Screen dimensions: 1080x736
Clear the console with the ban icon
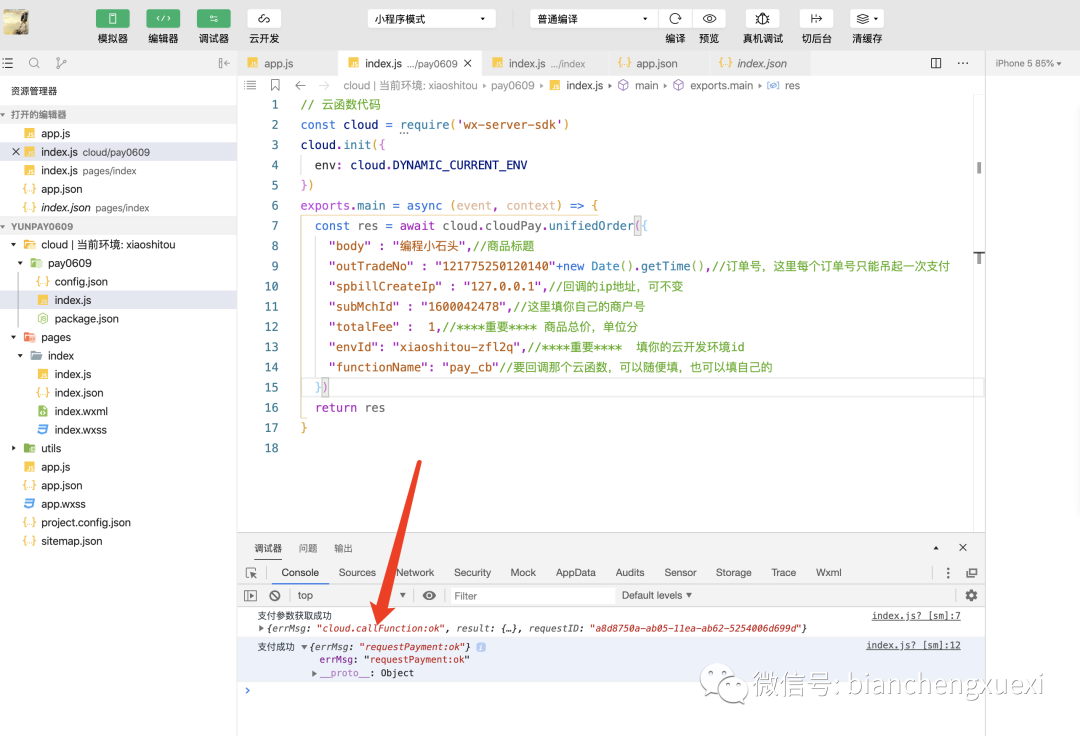pos(275,596)
